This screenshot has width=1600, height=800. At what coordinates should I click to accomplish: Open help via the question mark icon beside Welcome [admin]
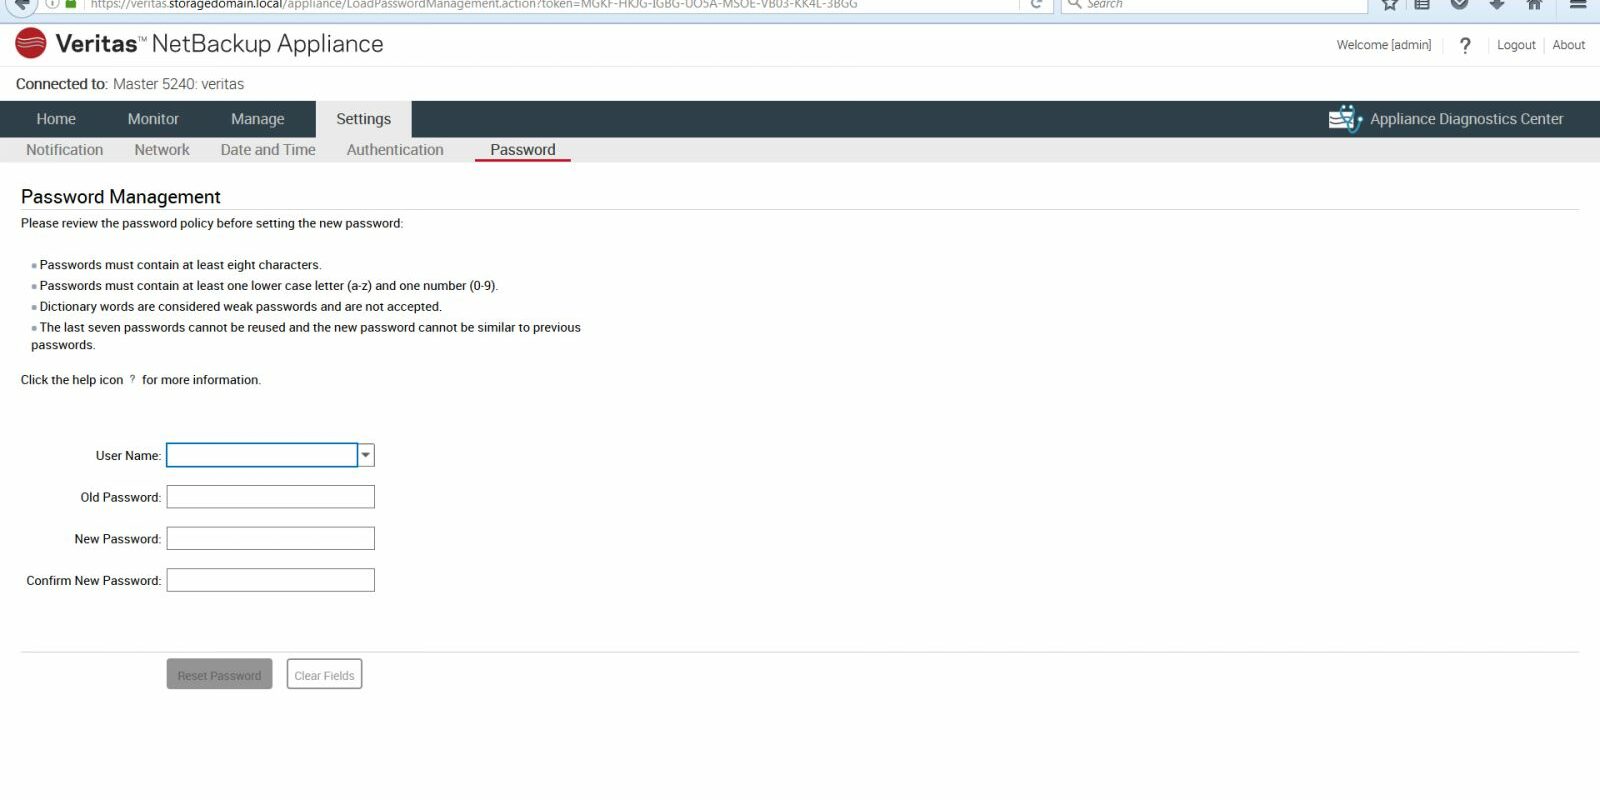pos(1465,46)
